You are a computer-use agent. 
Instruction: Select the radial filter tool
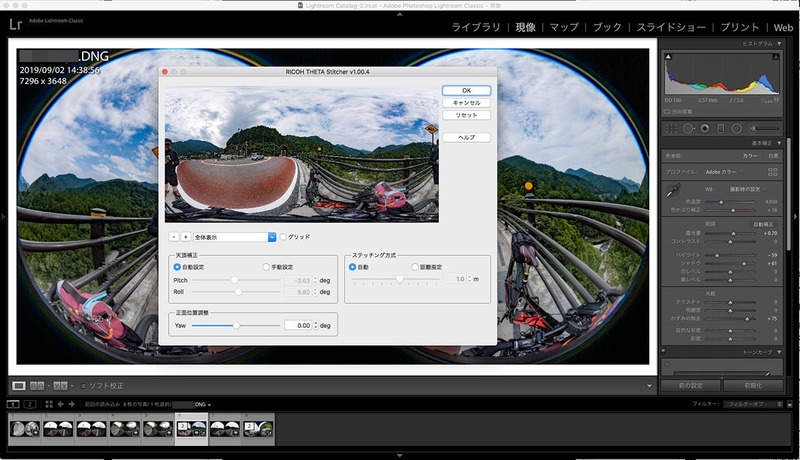coord(737,129)
